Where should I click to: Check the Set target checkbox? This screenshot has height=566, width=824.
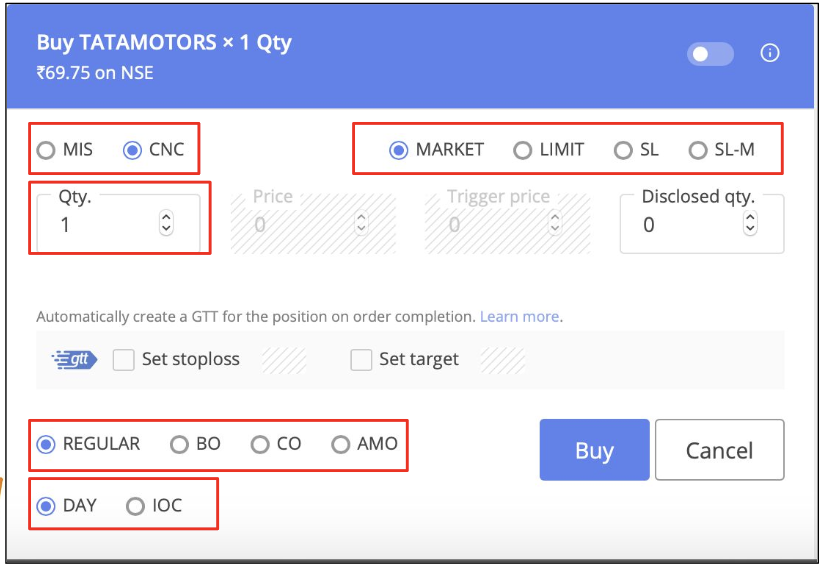coord(361,360)
